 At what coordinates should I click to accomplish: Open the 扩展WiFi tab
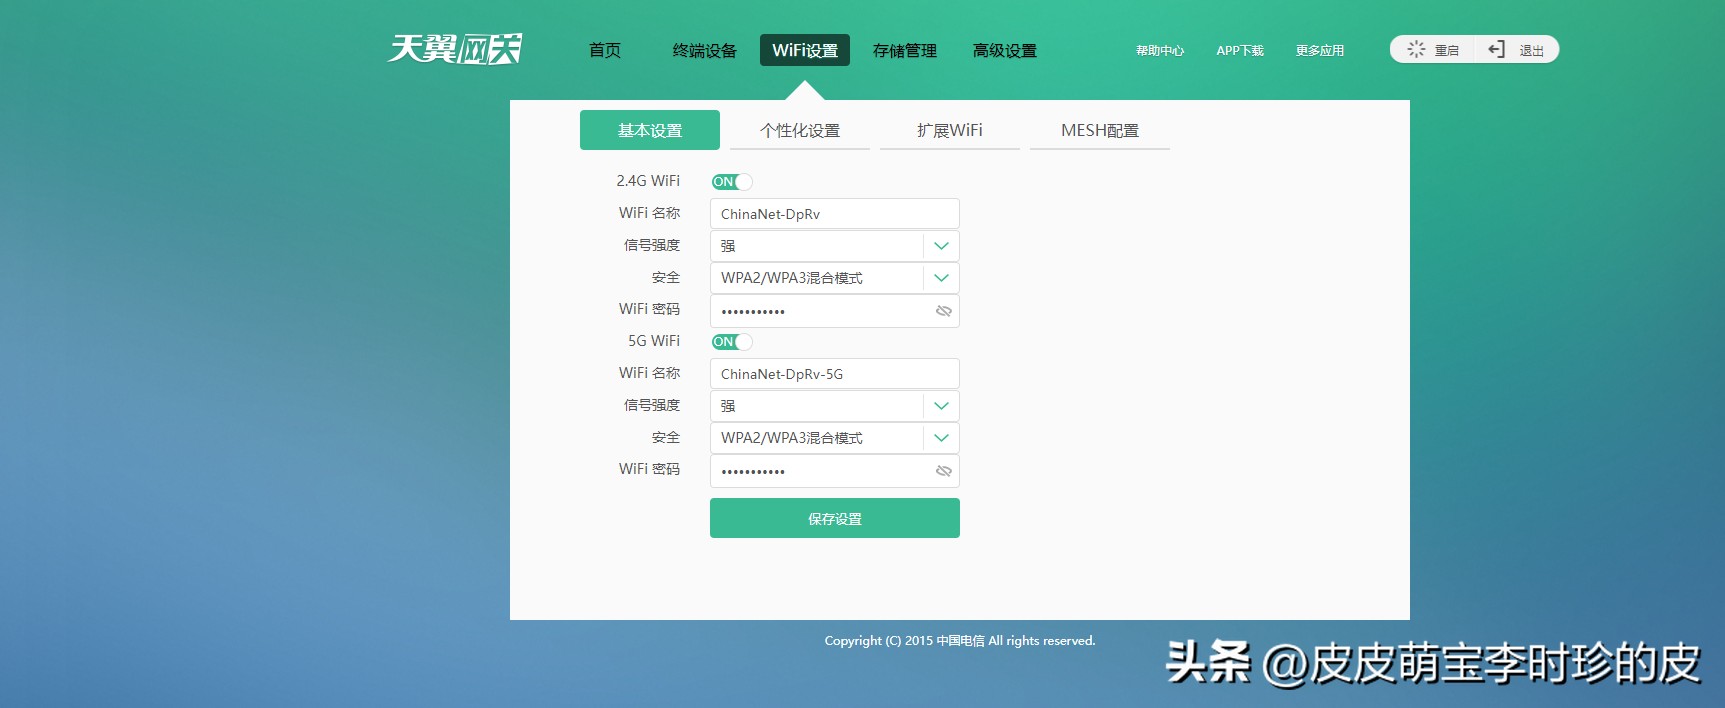[950, 131]
